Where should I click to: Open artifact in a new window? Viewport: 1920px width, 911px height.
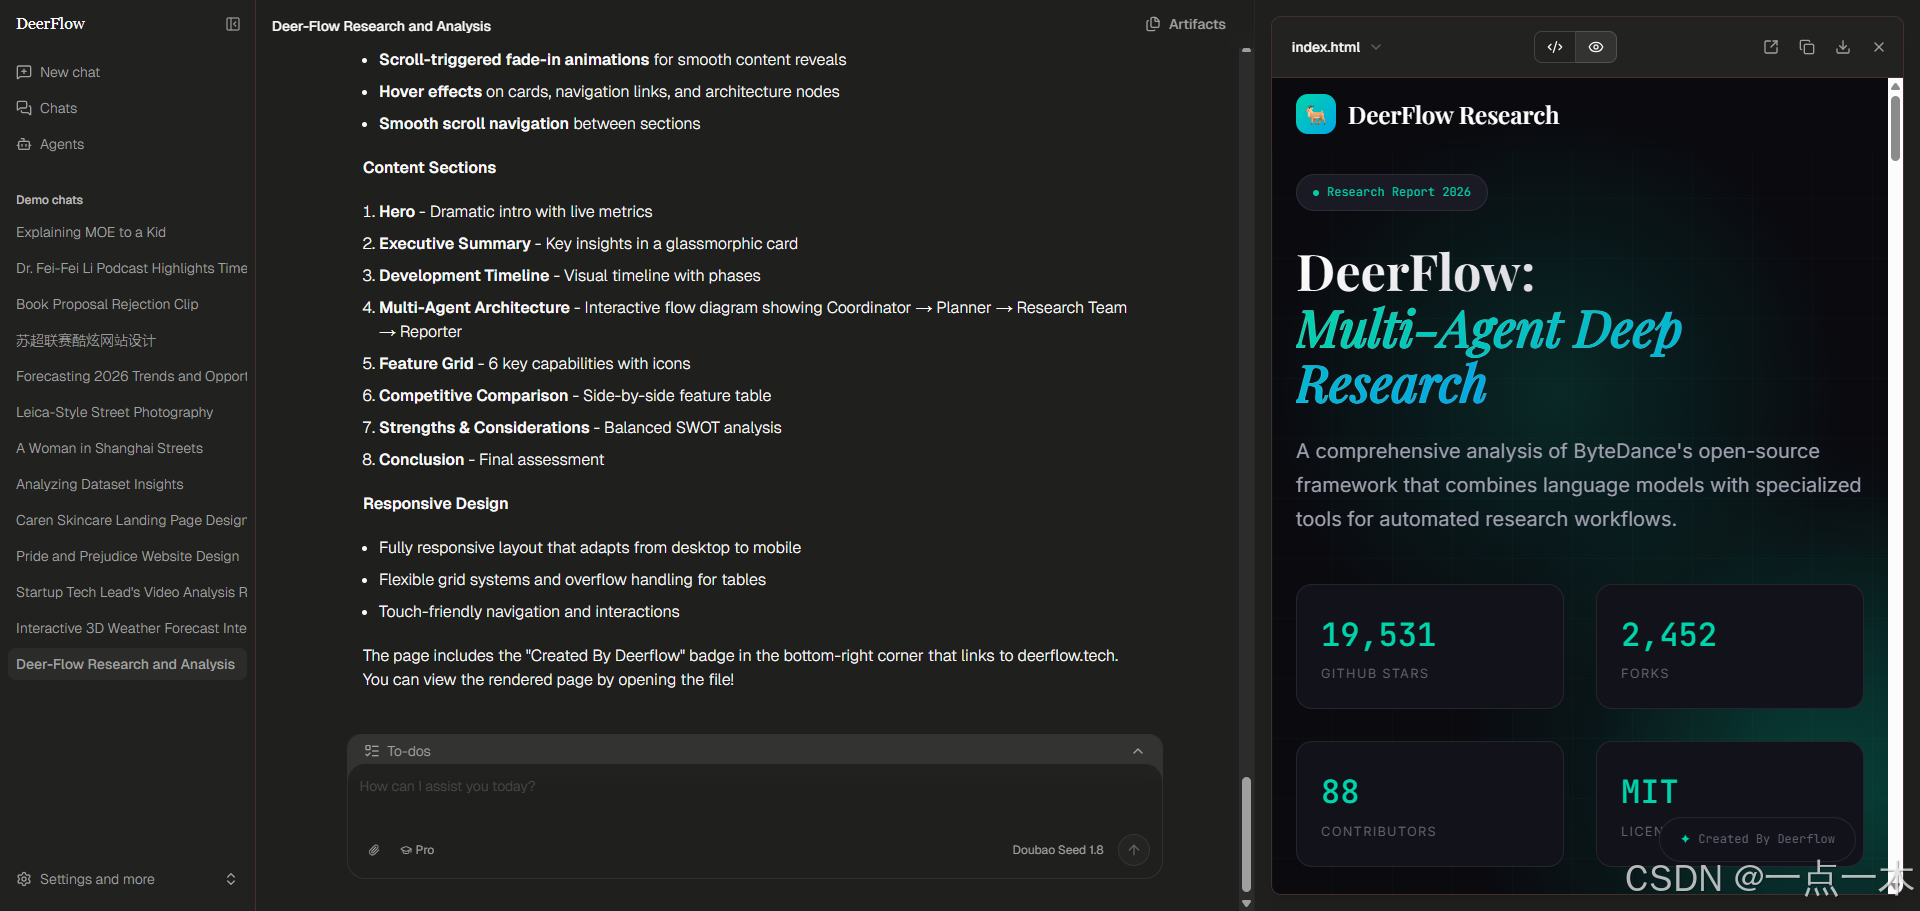(1771, 47)
